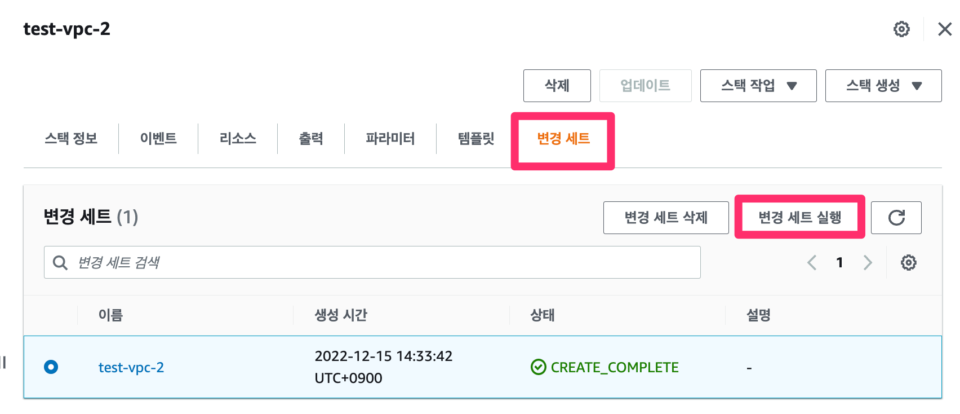The image size is (960, 414).
Task: Click the 삭제 button
Action: [x=557, y=86]
